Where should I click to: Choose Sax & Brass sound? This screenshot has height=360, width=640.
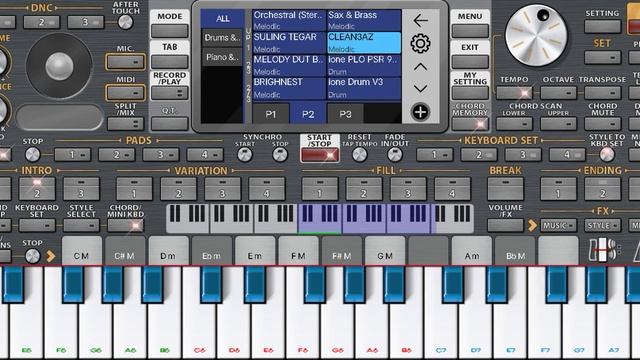pos(364,20)
